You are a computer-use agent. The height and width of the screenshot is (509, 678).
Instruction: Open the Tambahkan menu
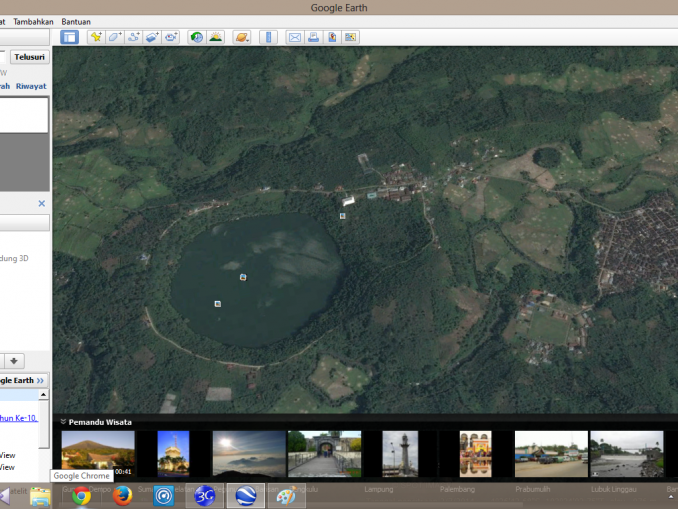(33, 21)
